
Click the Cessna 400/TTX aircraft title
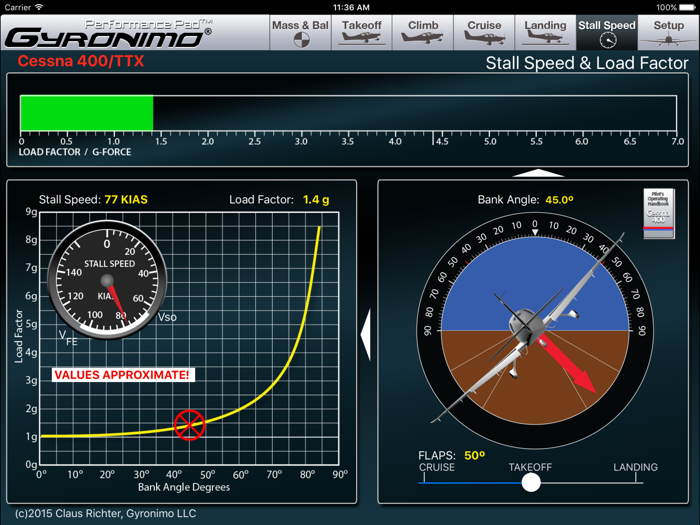[81, 61]
